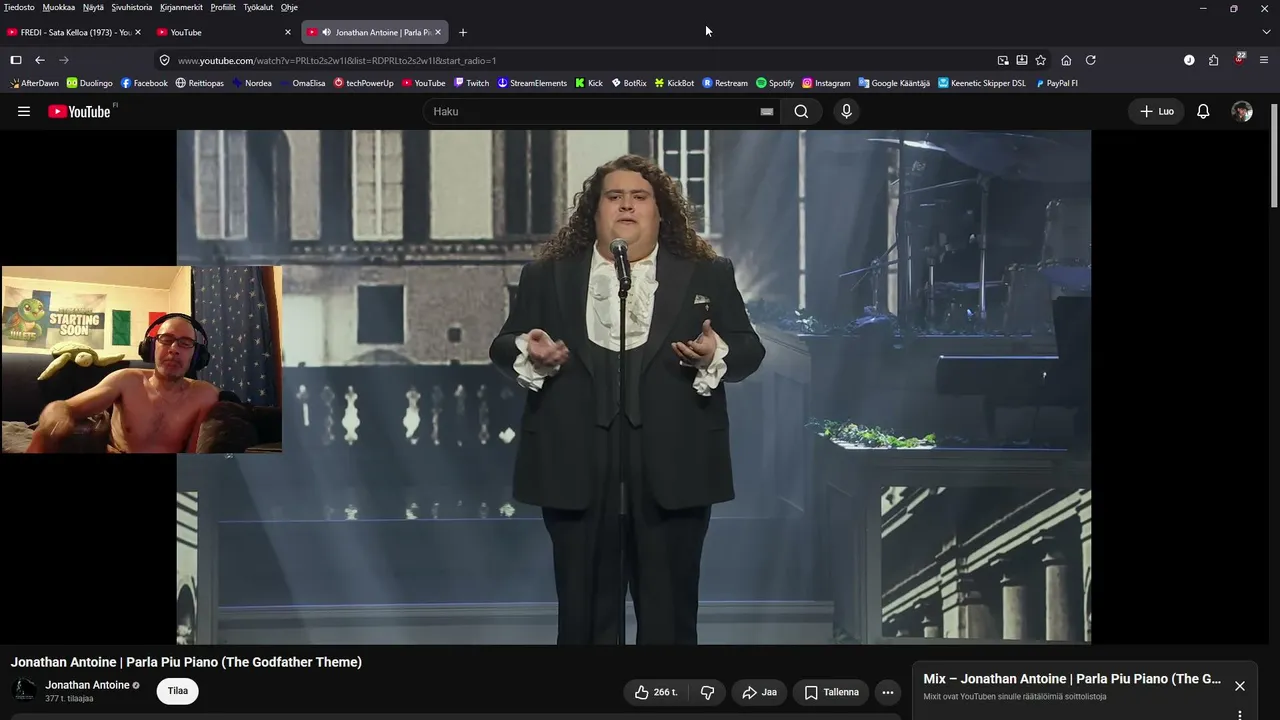Open the Työkalut menu
The image size is (1280, 720).
258,7
